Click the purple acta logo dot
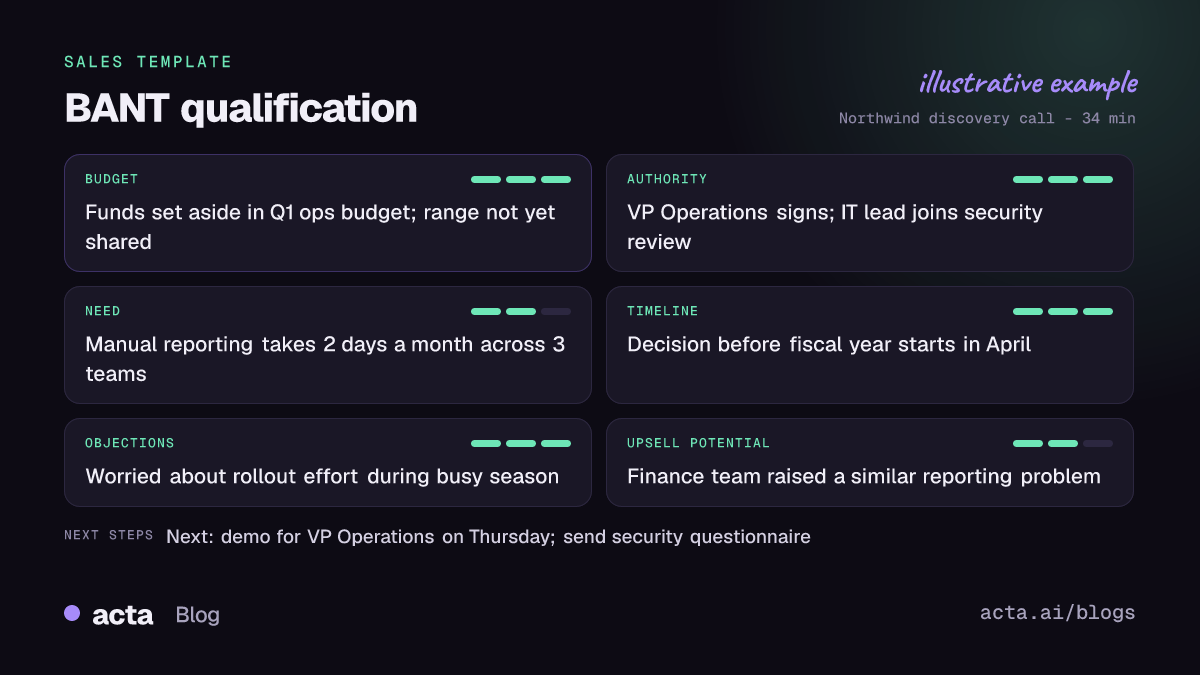 (x=72, y=613)
